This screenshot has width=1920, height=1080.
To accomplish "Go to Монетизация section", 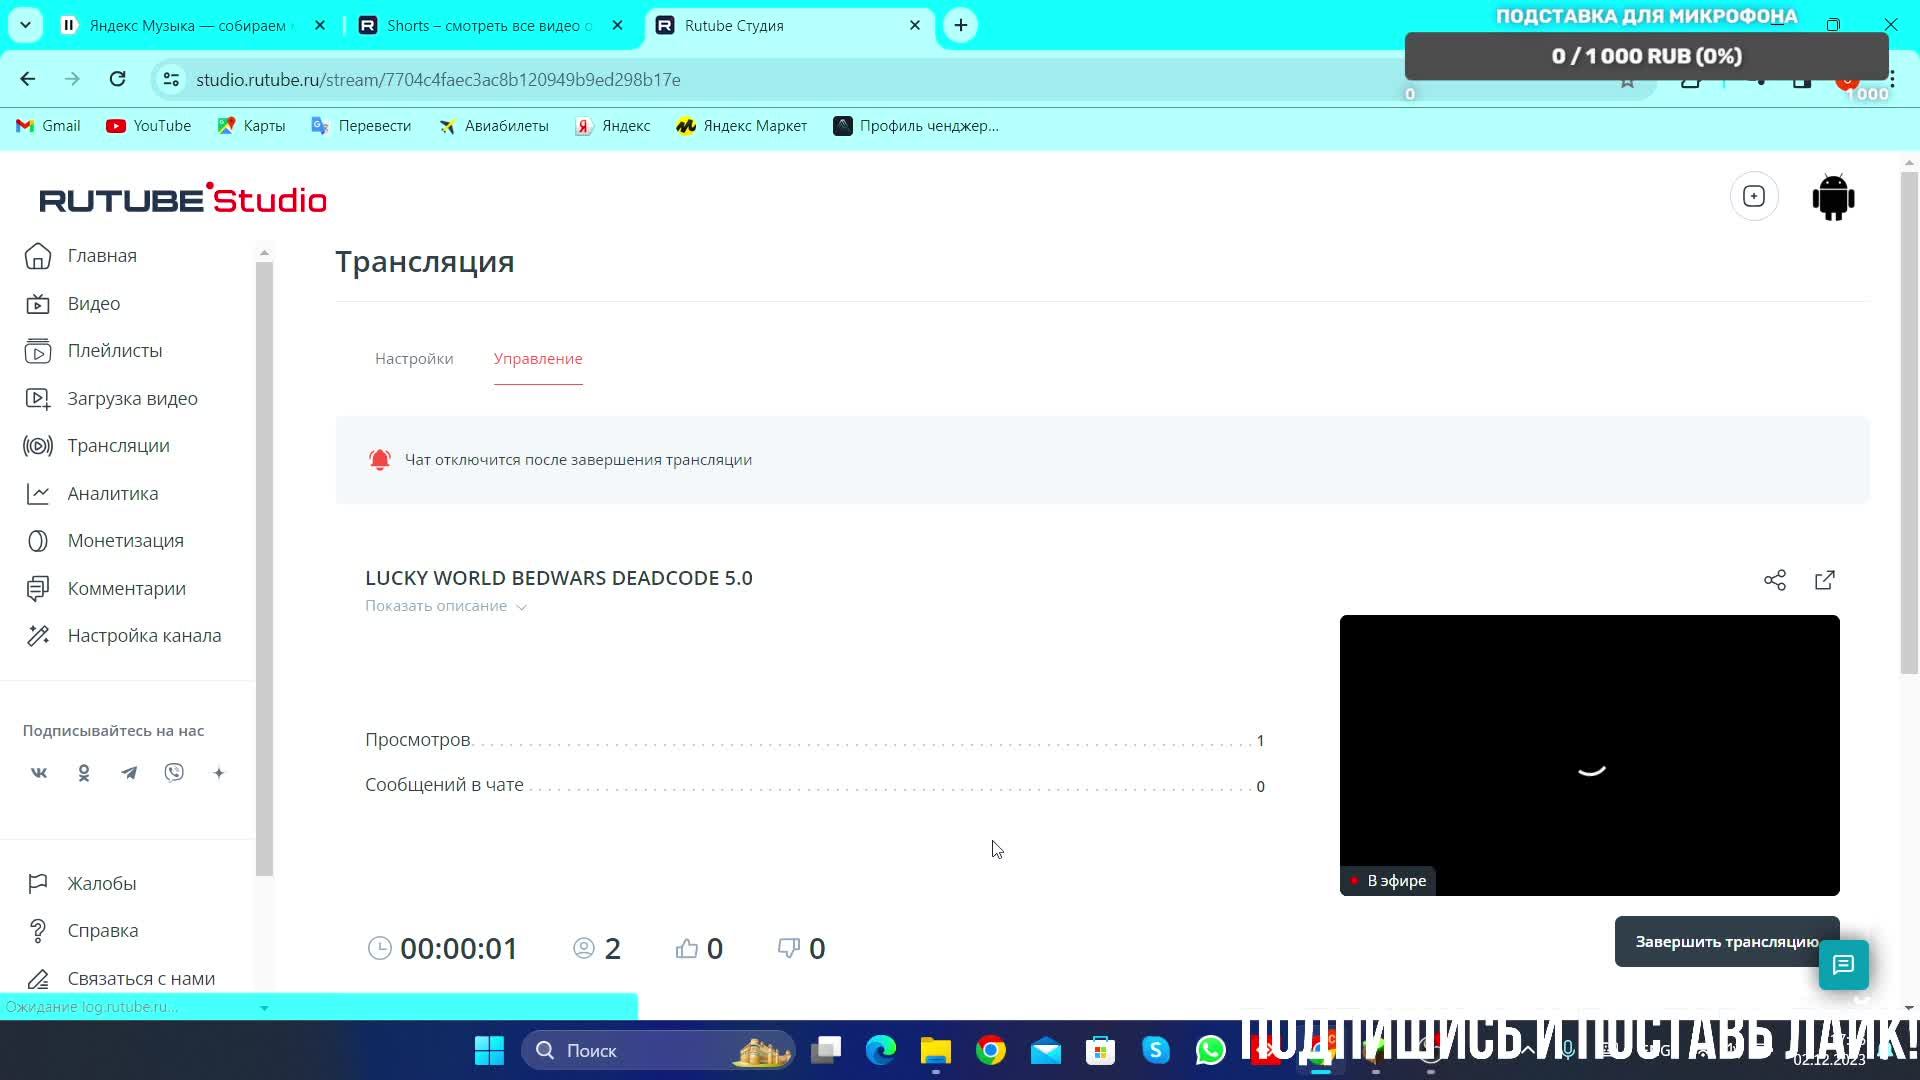I will (125, 541).
